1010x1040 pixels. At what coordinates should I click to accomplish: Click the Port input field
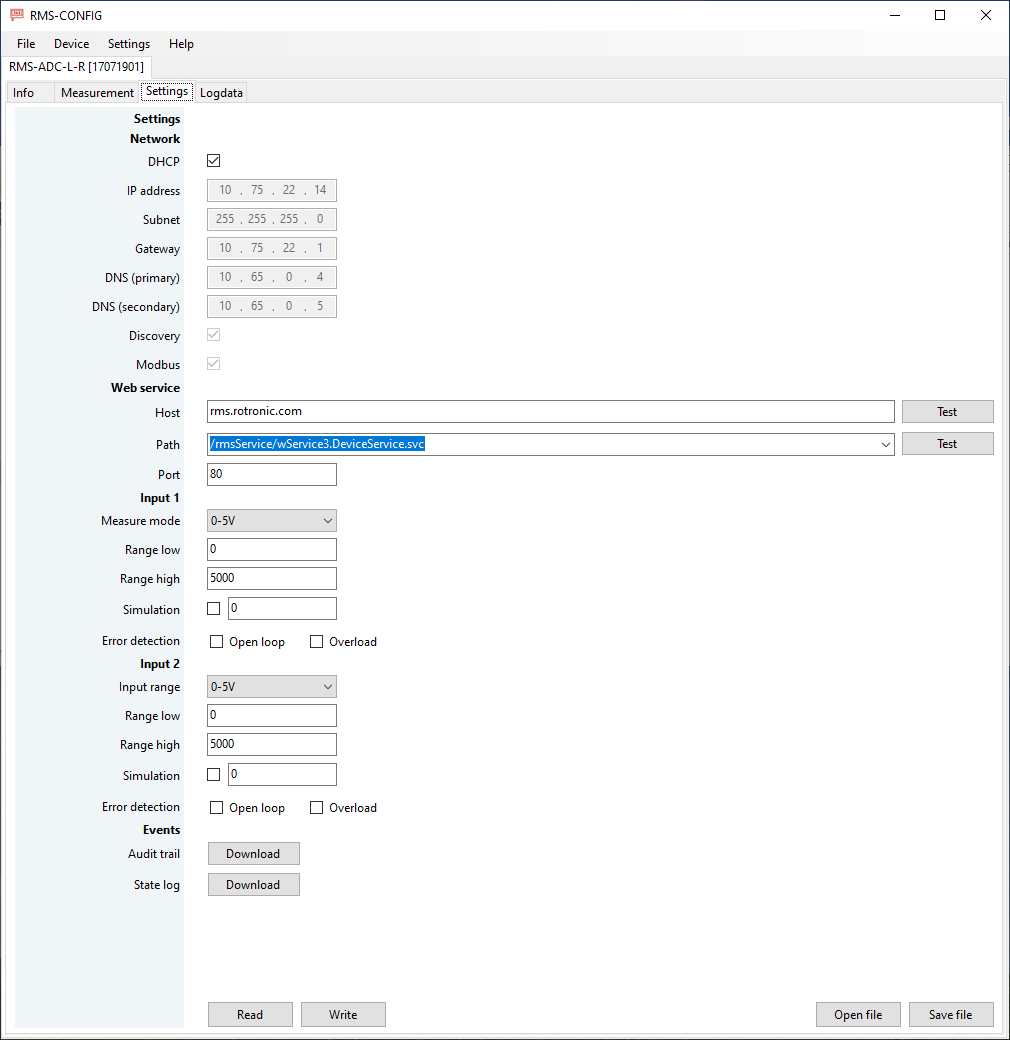tap(272, 474)
